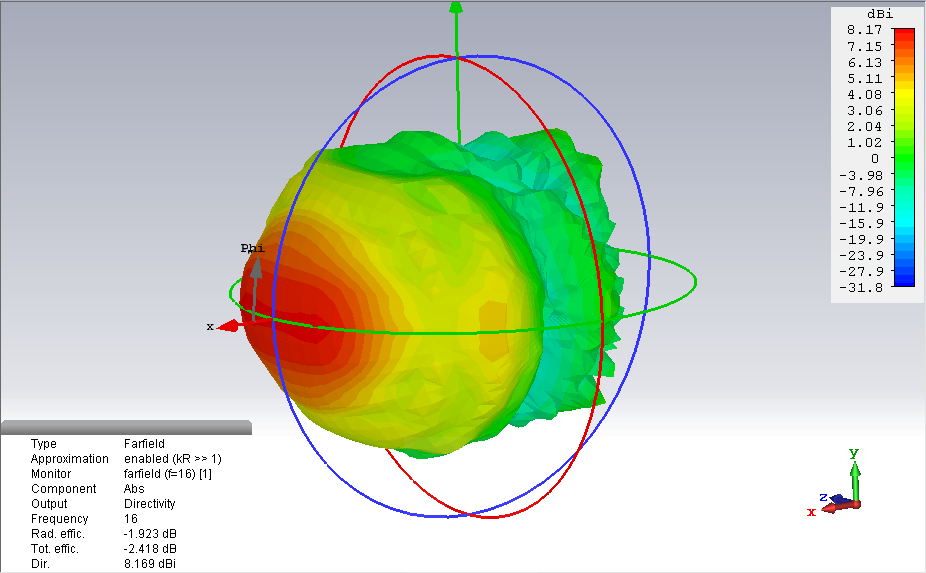The width and height of the screenshot is (926, 573).
Task: Click the green arrowhead at top of plot
Action: [x=456, y=8]
